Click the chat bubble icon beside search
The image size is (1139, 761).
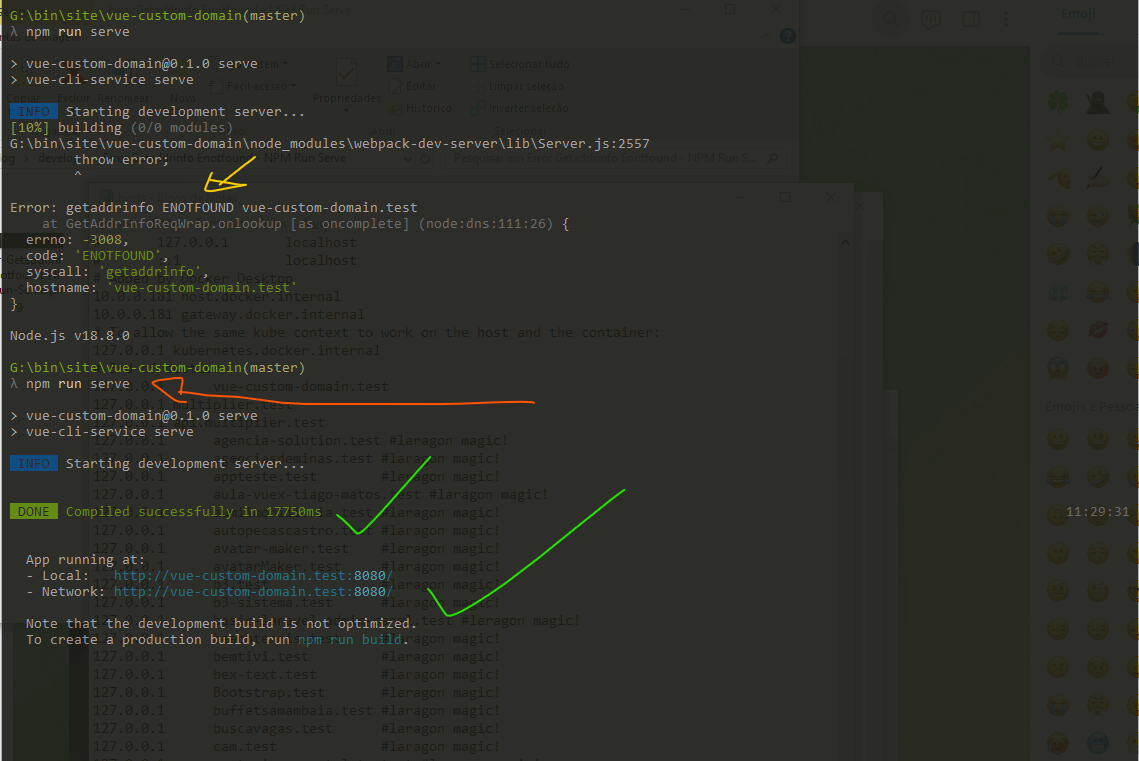pos(930,19)
